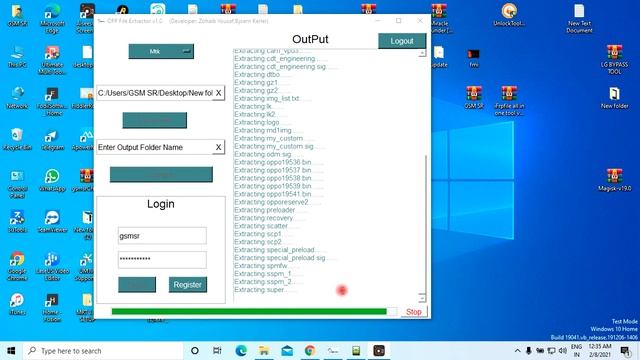Screen dimensions: 640x360
Task: Open the Miracle Thunder archive icon
Action: 439,18
